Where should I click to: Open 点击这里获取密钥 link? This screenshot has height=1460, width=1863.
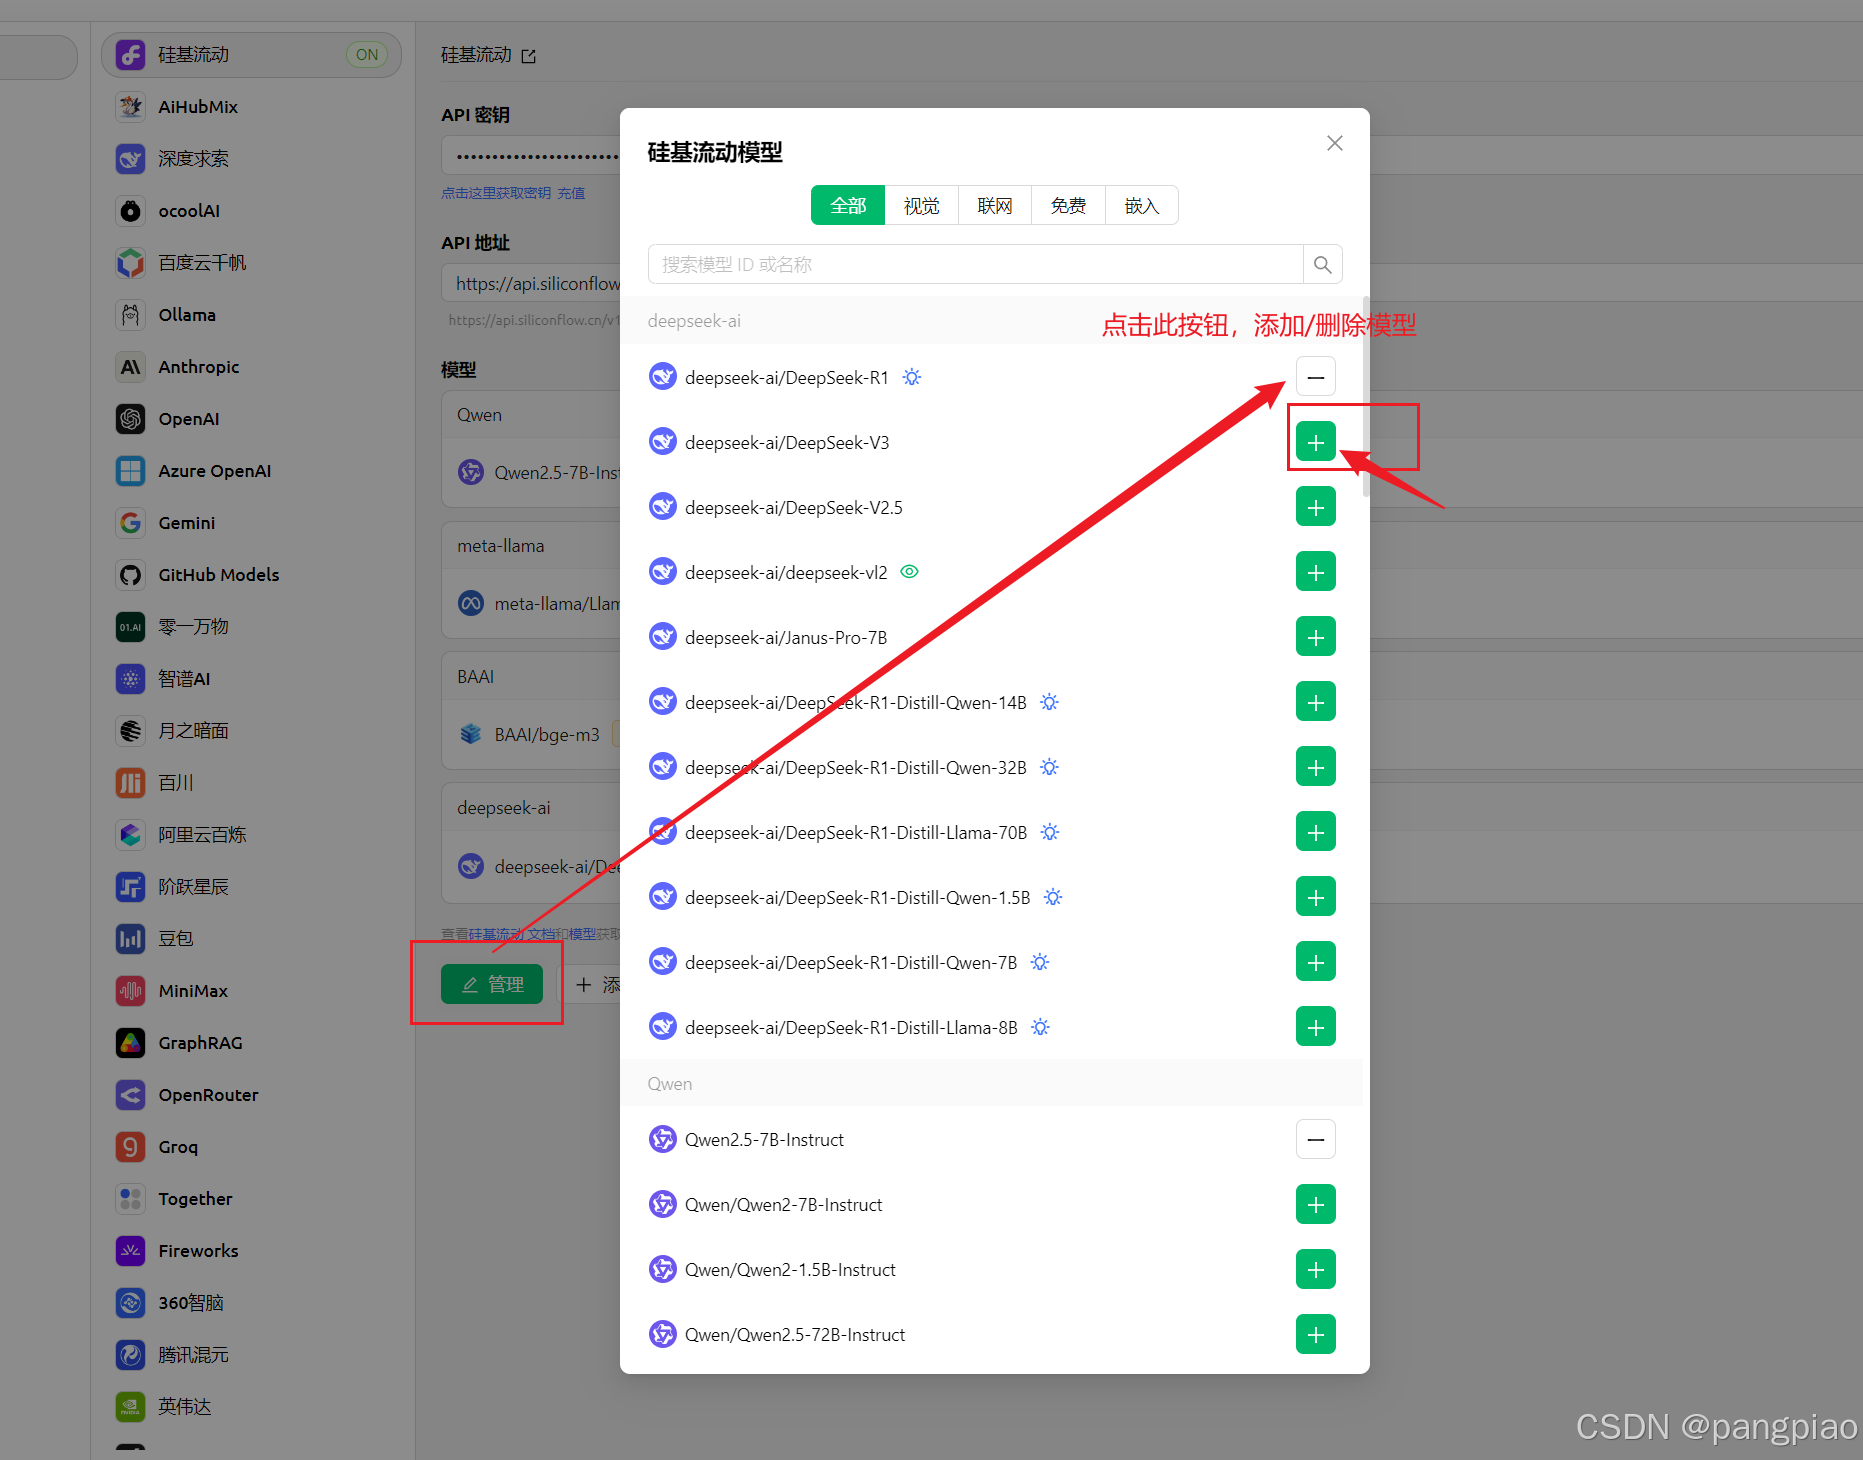(x=496, y=193)
